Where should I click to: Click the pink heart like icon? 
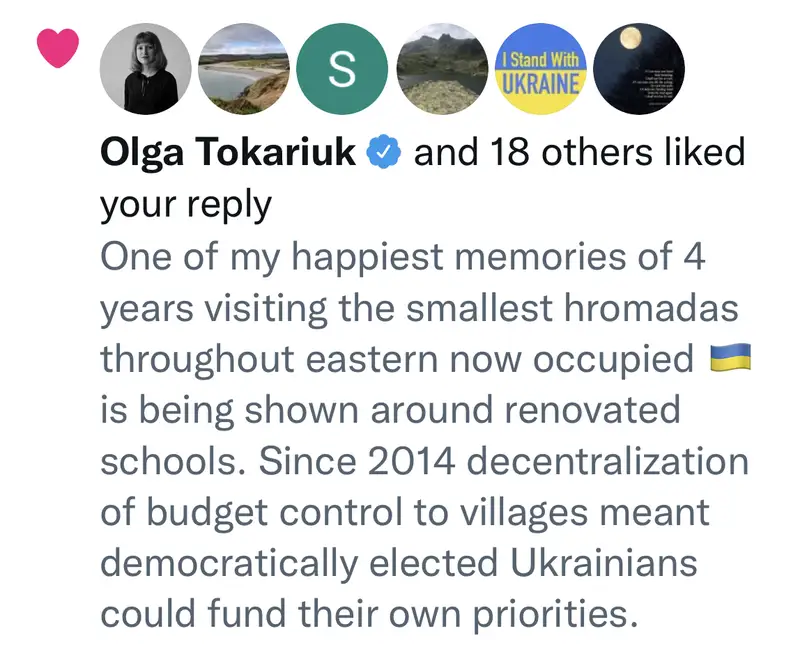click(57, 49)
